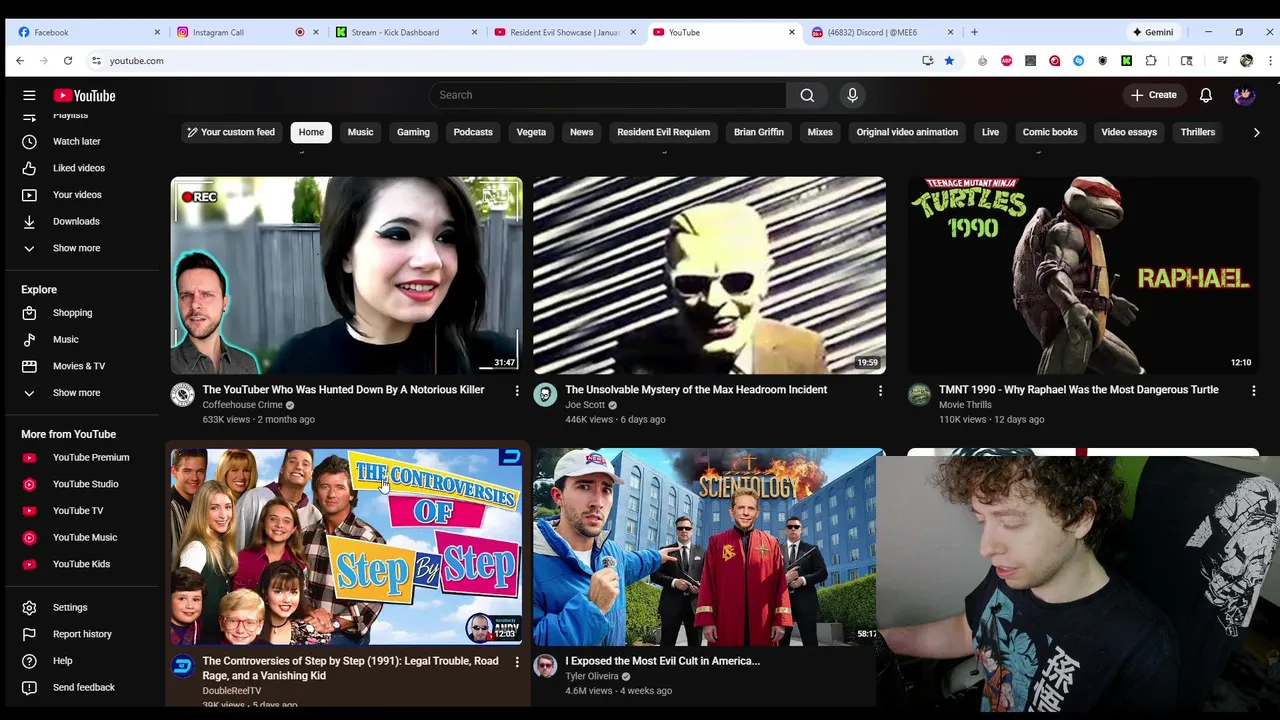The image size is (1280, 720).
Task: Open Watch later in the sidebar
Action: pyautogui.click(x=76, y=141)
